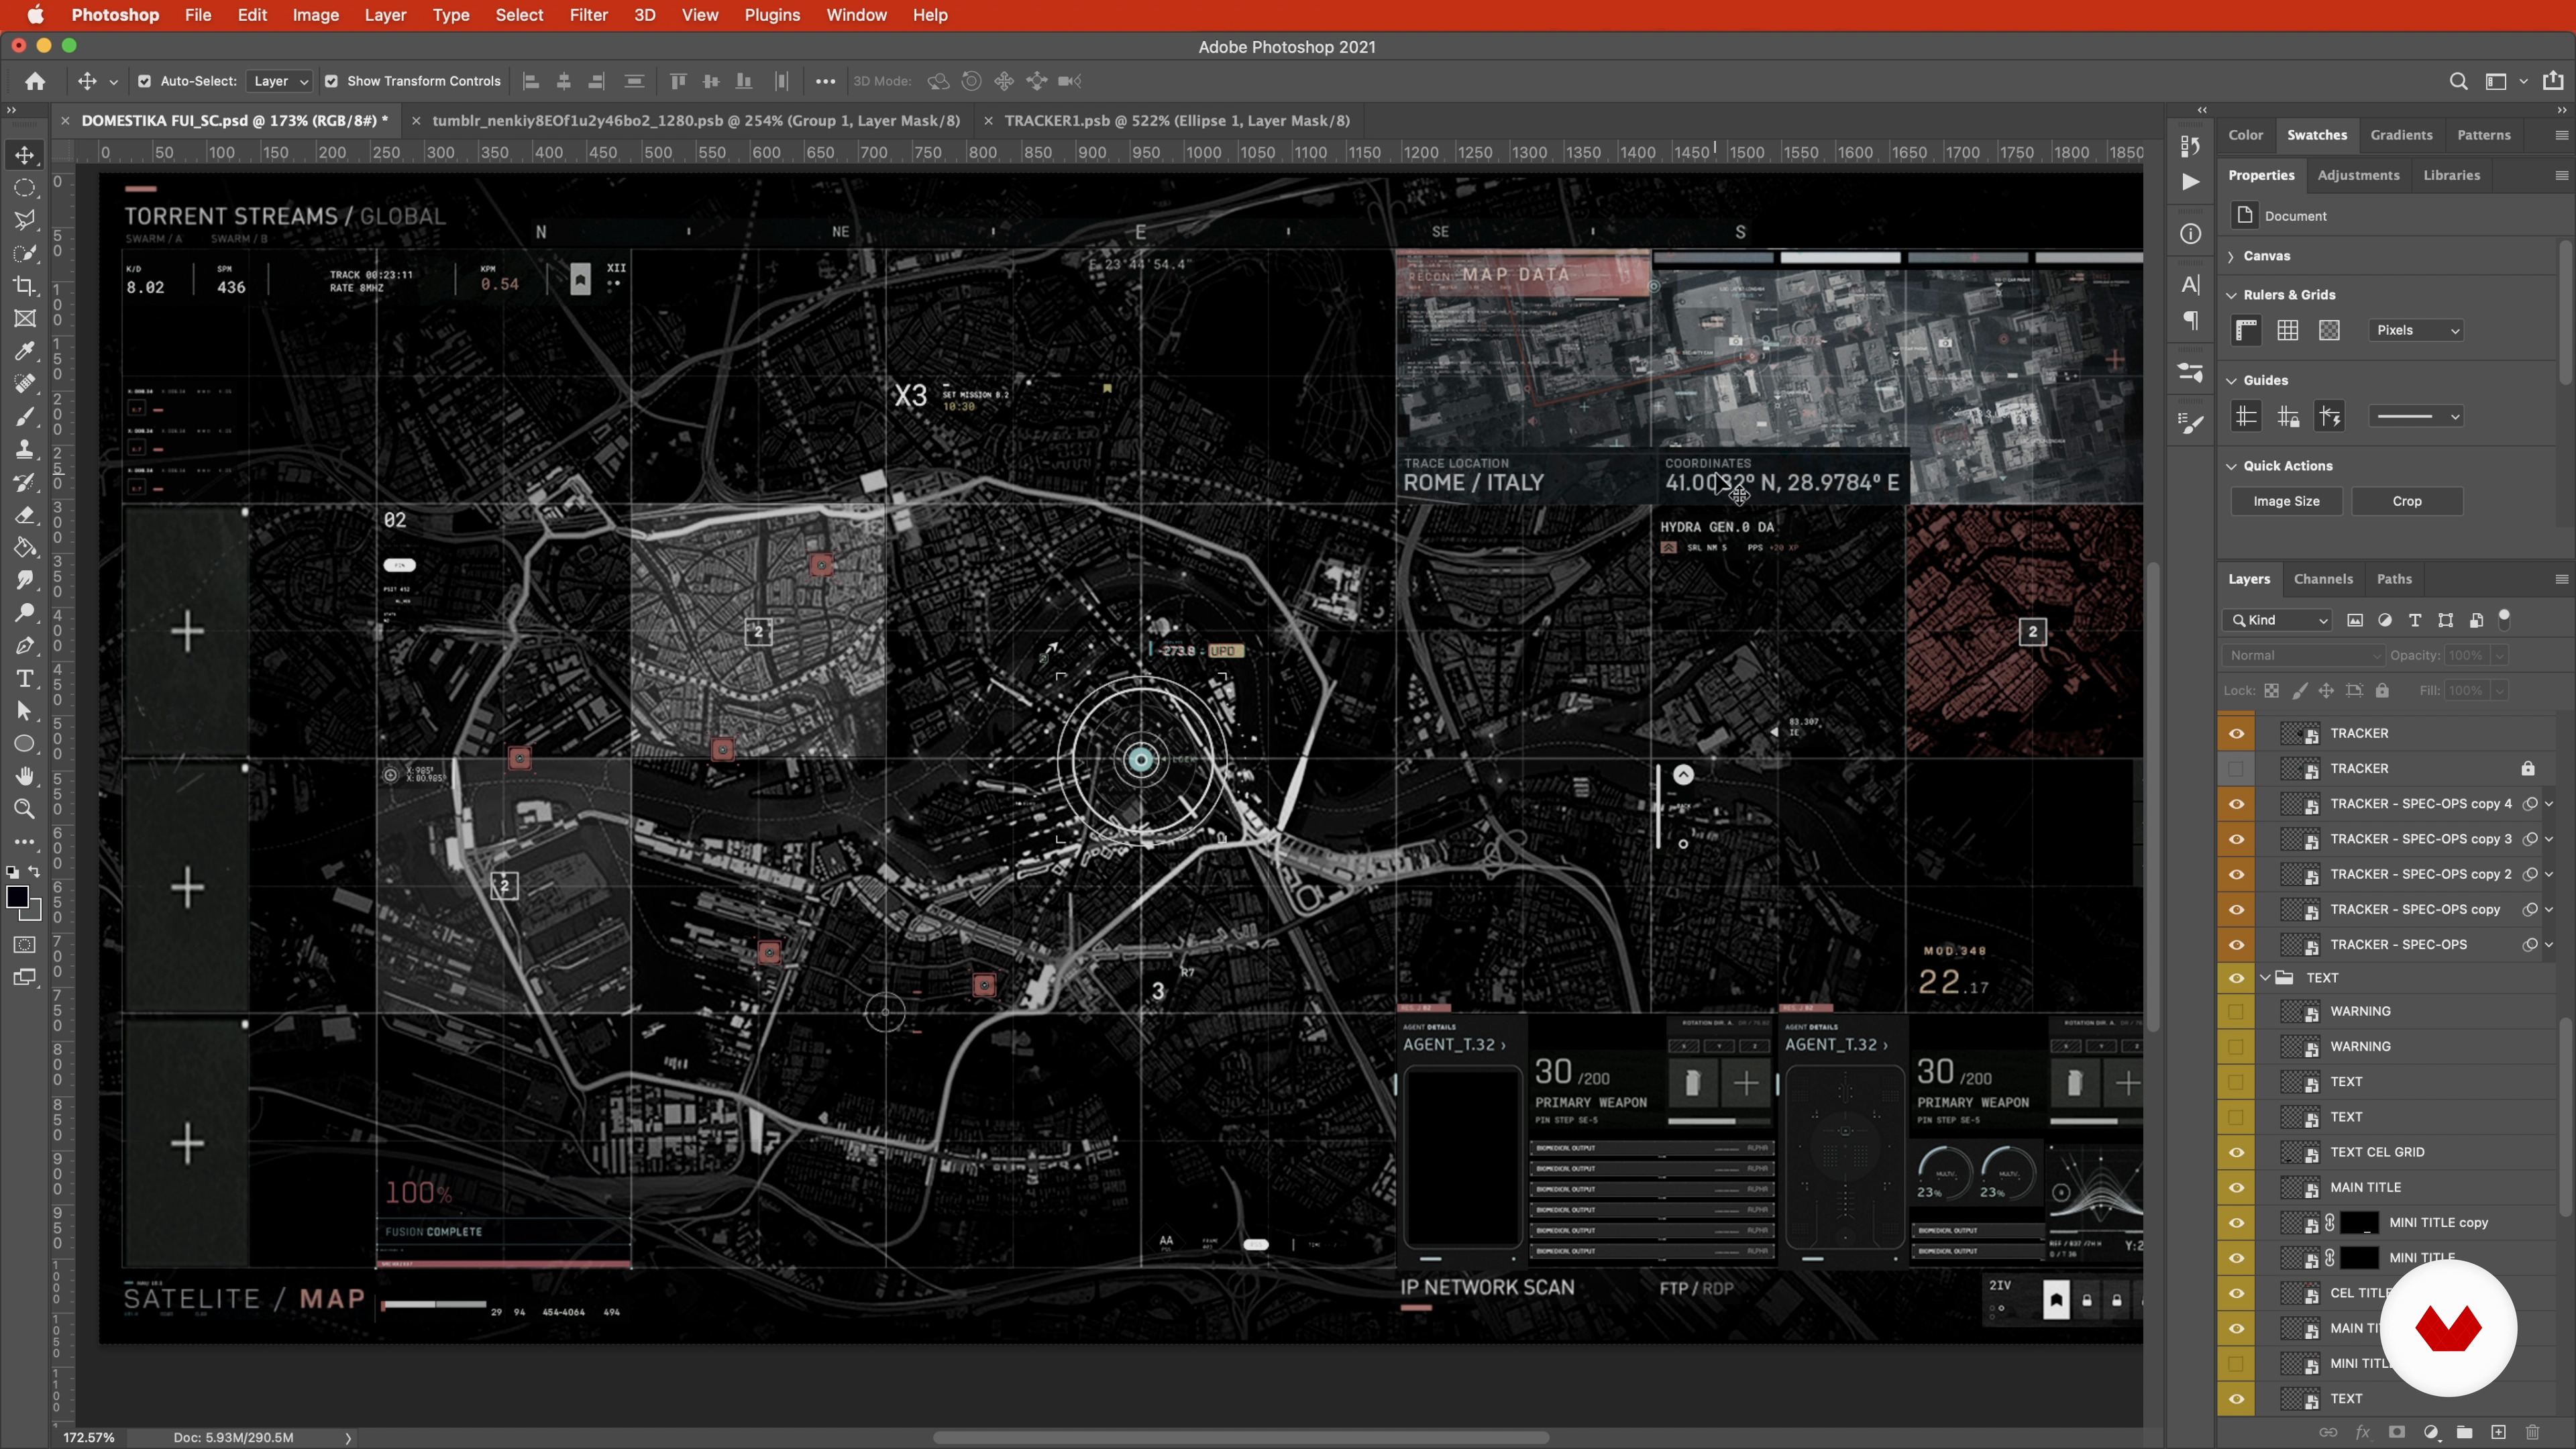Open the Layer menu
The width and height of the screenshot is (2576, 1449).
pyautogui.click(x=385, y=15)
